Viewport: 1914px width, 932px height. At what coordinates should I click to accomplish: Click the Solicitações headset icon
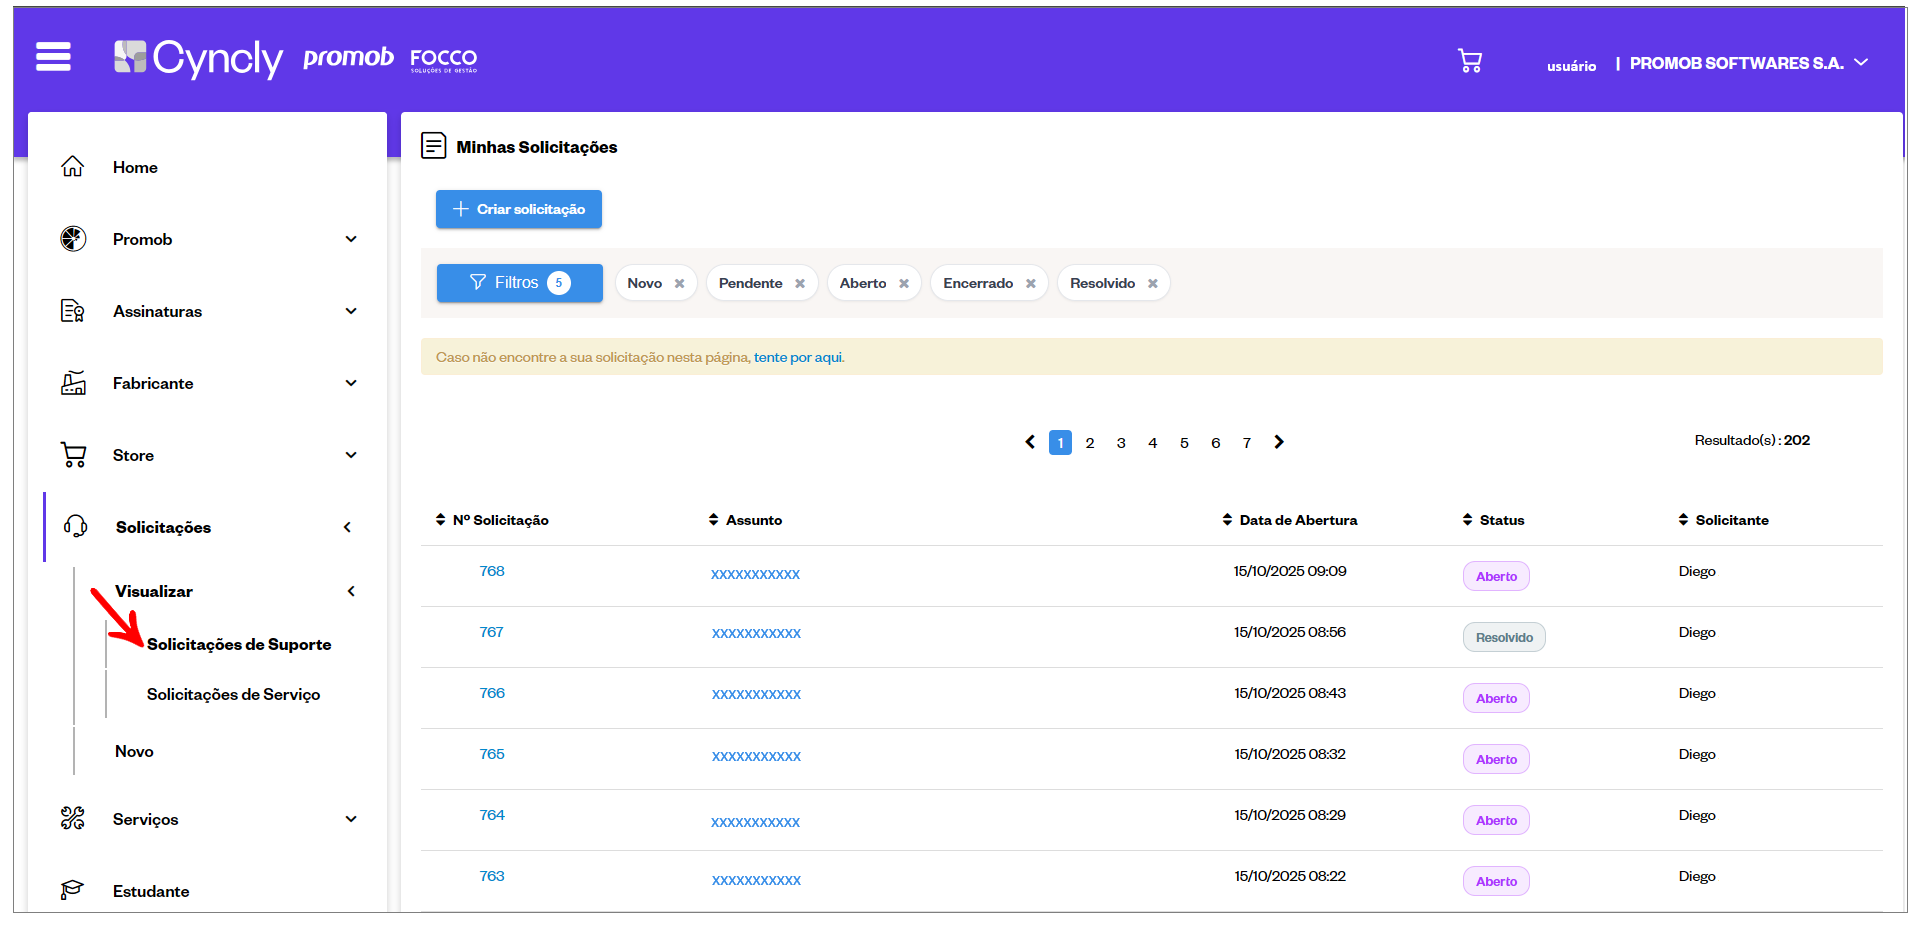(75, 527)
